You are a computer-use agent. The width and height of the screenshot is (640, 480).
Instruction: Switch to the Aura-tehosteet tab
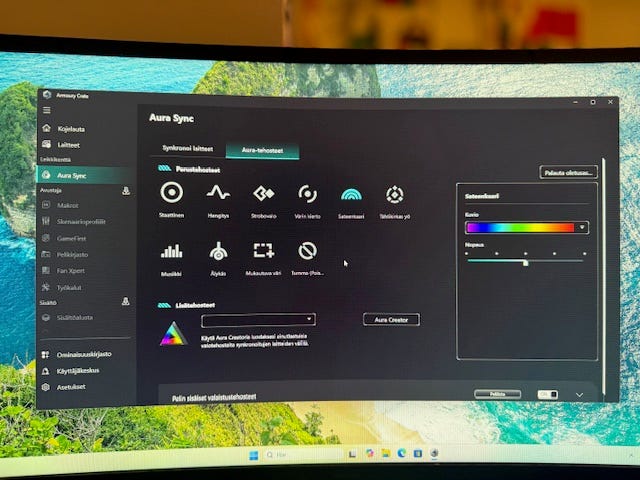[262, 150]
